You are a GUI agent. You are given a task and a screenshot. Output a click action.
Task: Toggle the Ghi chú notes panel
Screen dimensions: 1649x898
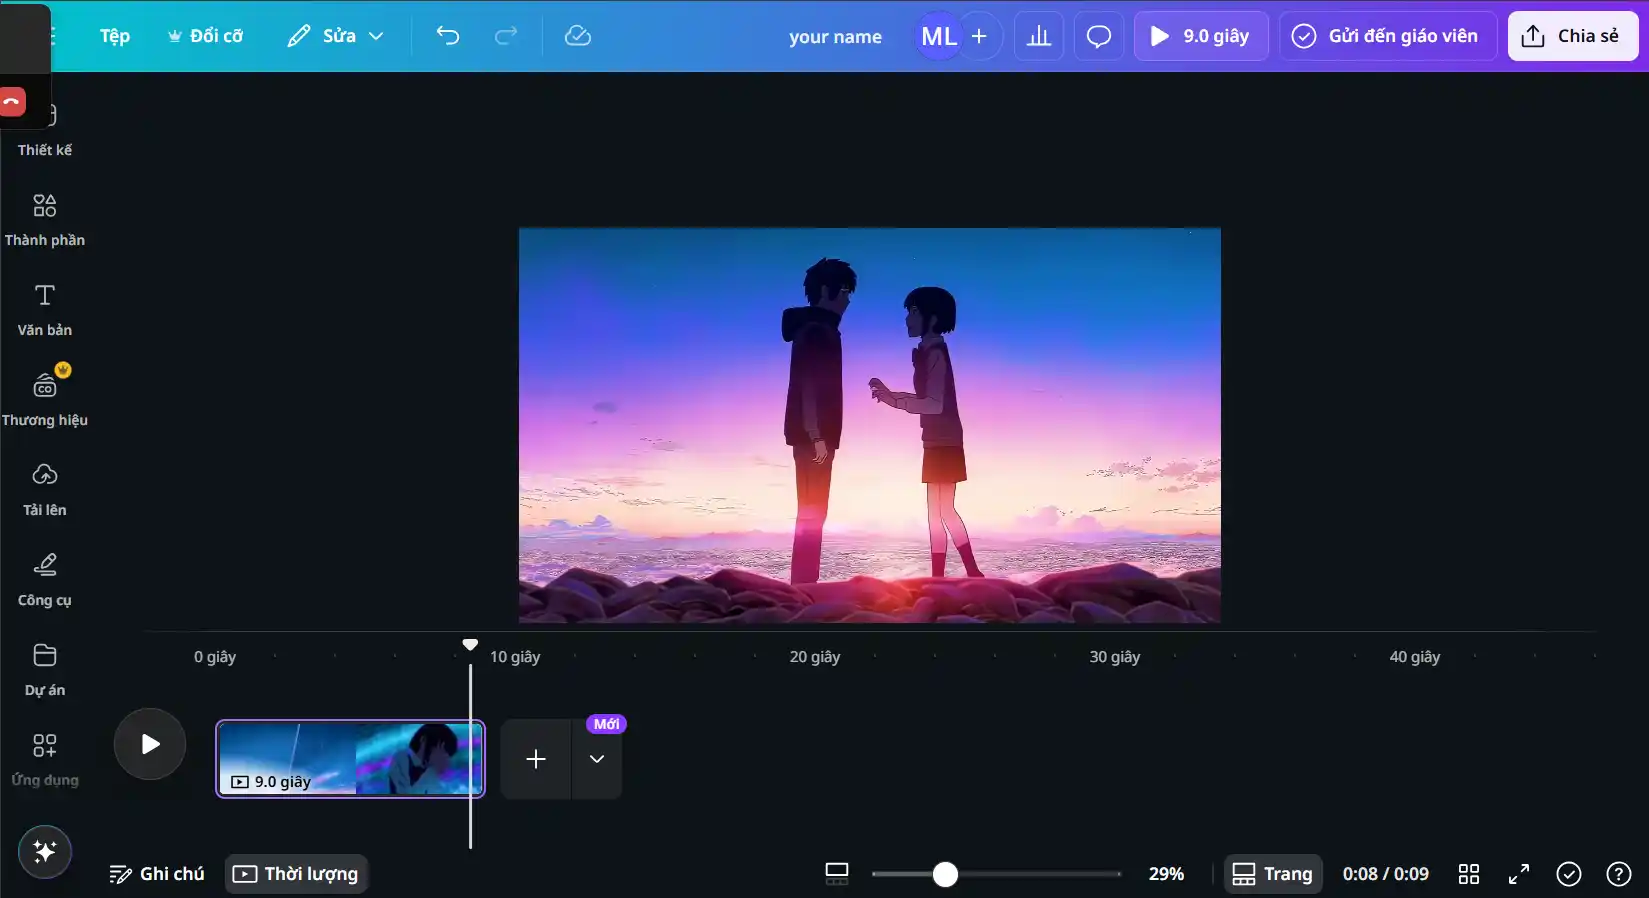pos(157,874)
